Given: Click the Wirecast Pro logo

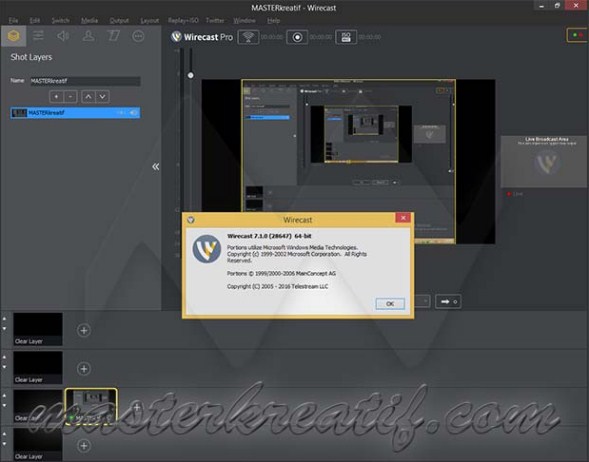Looking at the screenshot, I should click(202, 37).
